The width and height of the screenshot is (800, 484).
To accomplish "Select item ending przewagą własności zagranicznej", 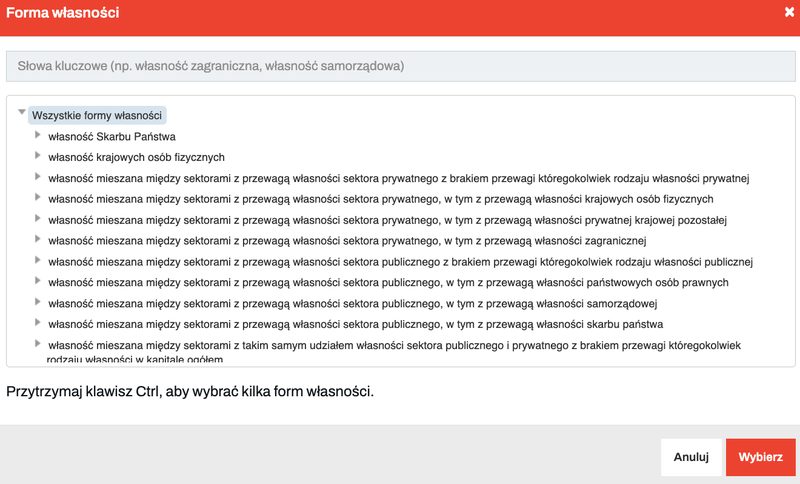I will (347, 241).
